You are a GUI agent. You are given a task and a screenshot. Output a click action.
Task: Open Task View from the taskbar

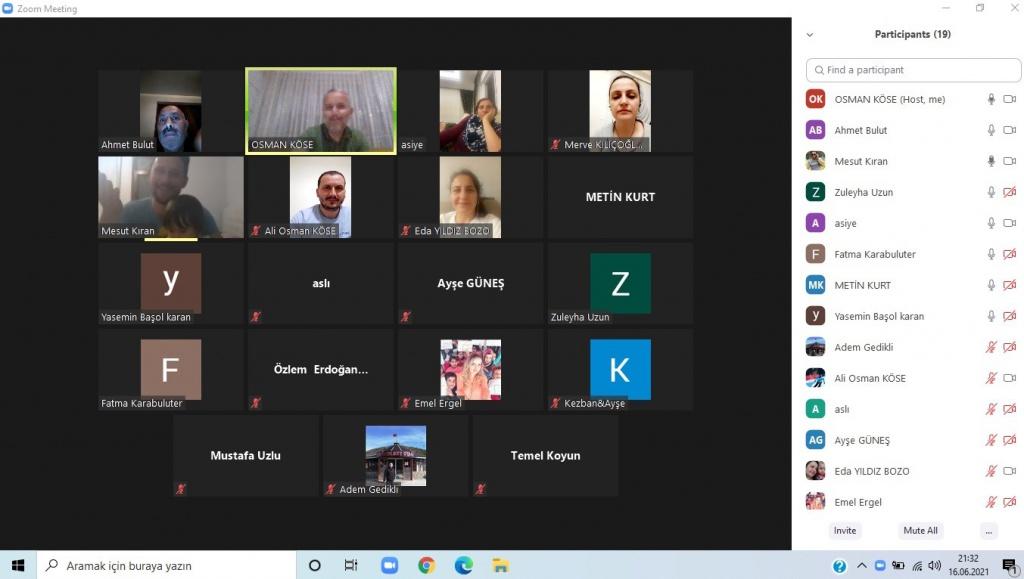pyautogui.click(x=351, y=565)
